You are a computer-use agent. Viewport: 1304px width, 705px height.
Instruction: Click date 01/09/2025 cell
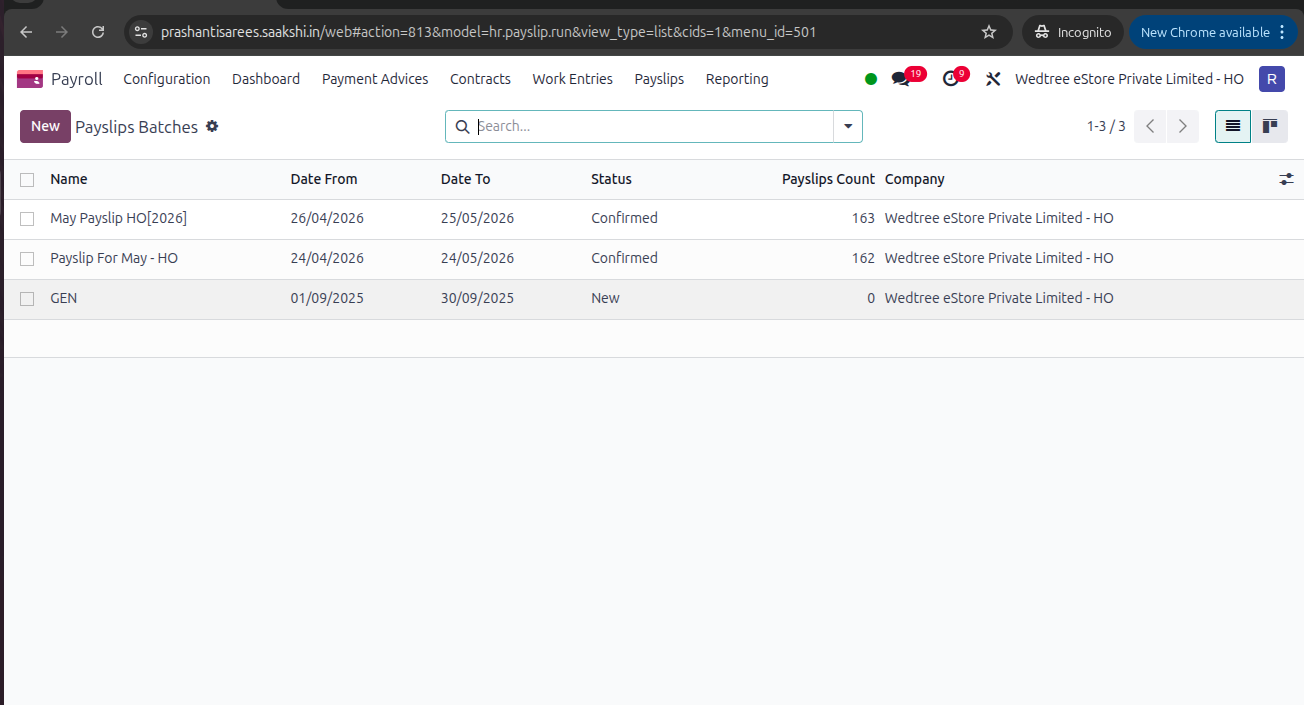tap(327, 298)
